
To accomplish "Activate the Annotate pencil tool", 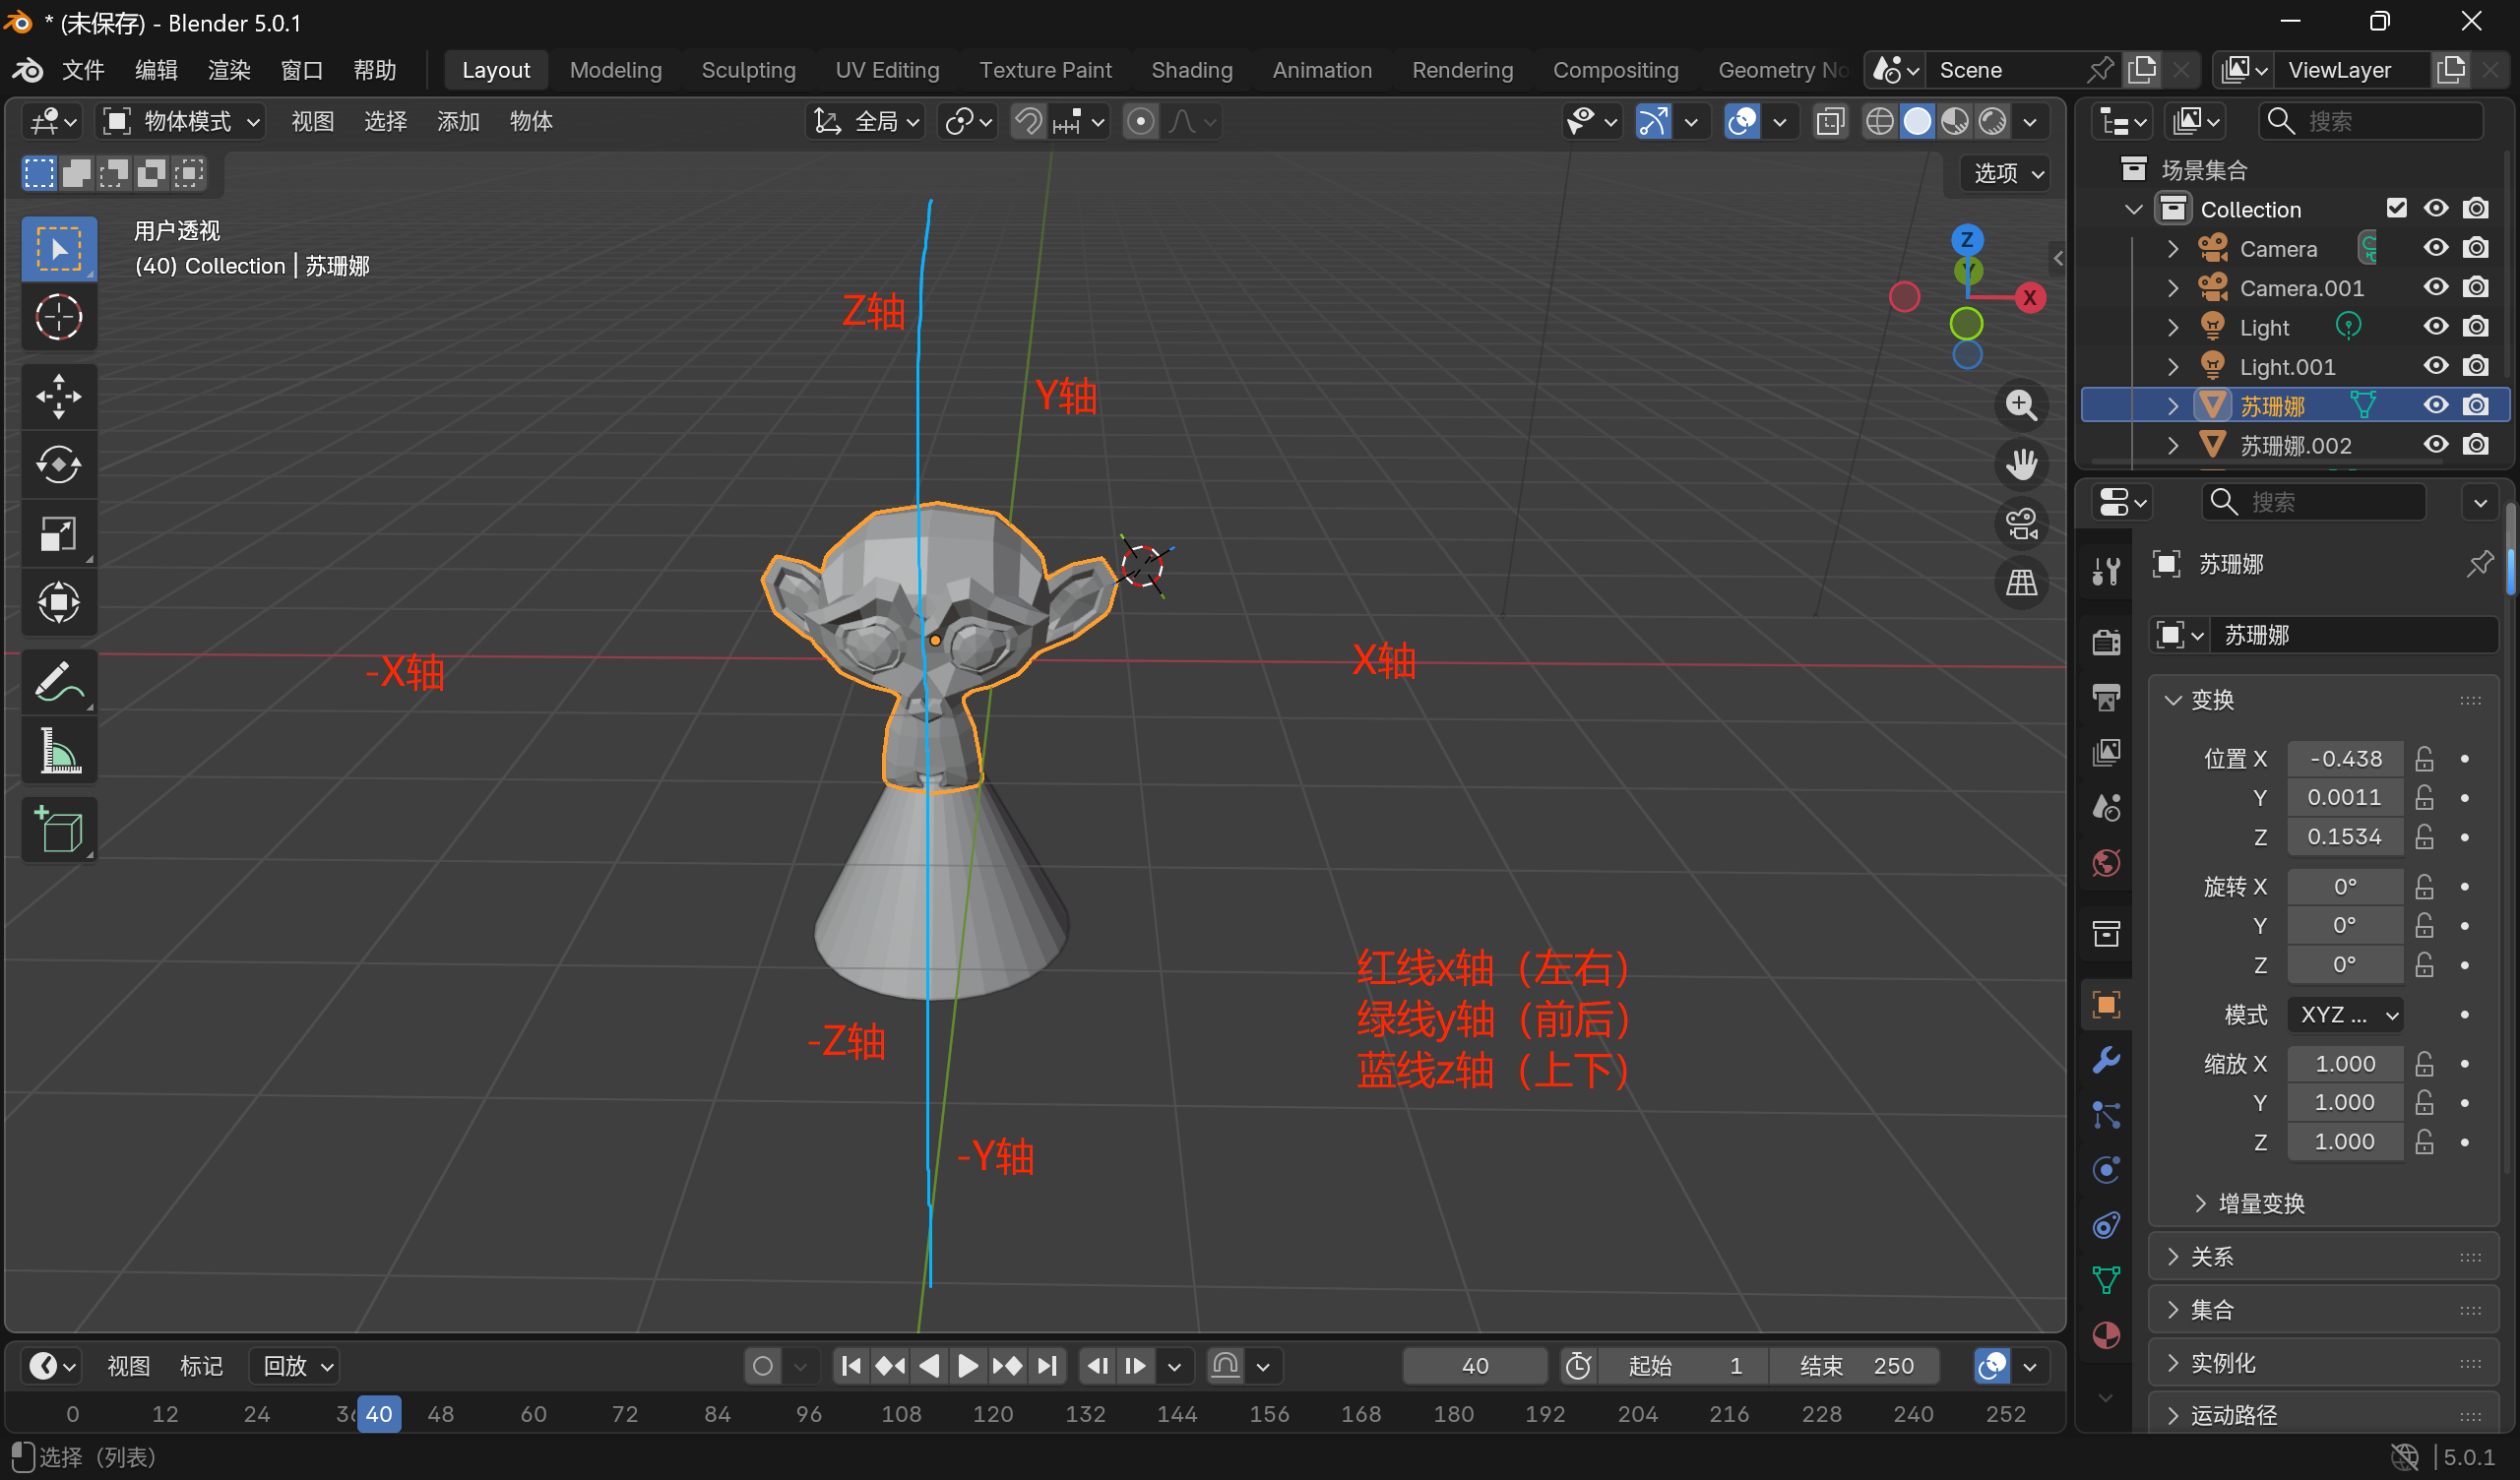I will tap(58, 682).
